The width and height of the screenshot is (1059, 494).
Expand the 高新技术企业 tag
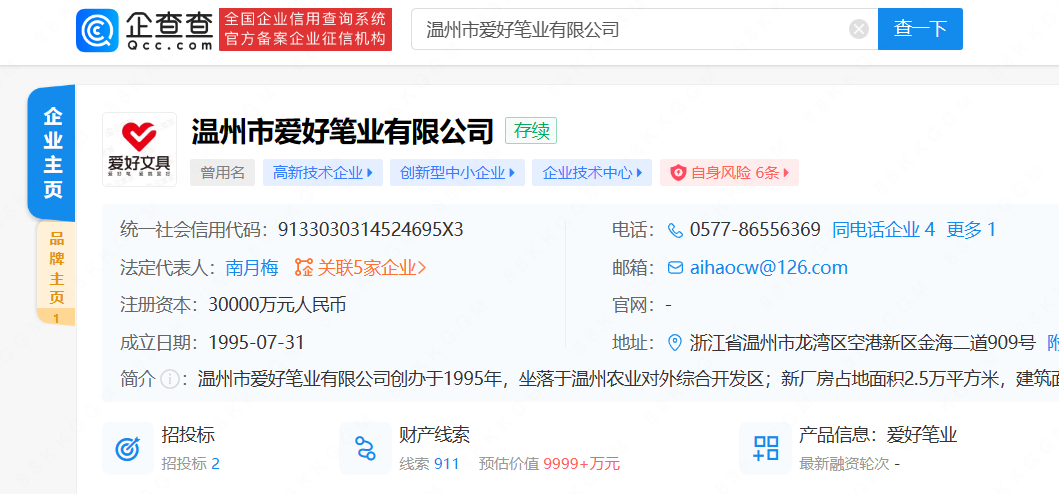(323, 173)
